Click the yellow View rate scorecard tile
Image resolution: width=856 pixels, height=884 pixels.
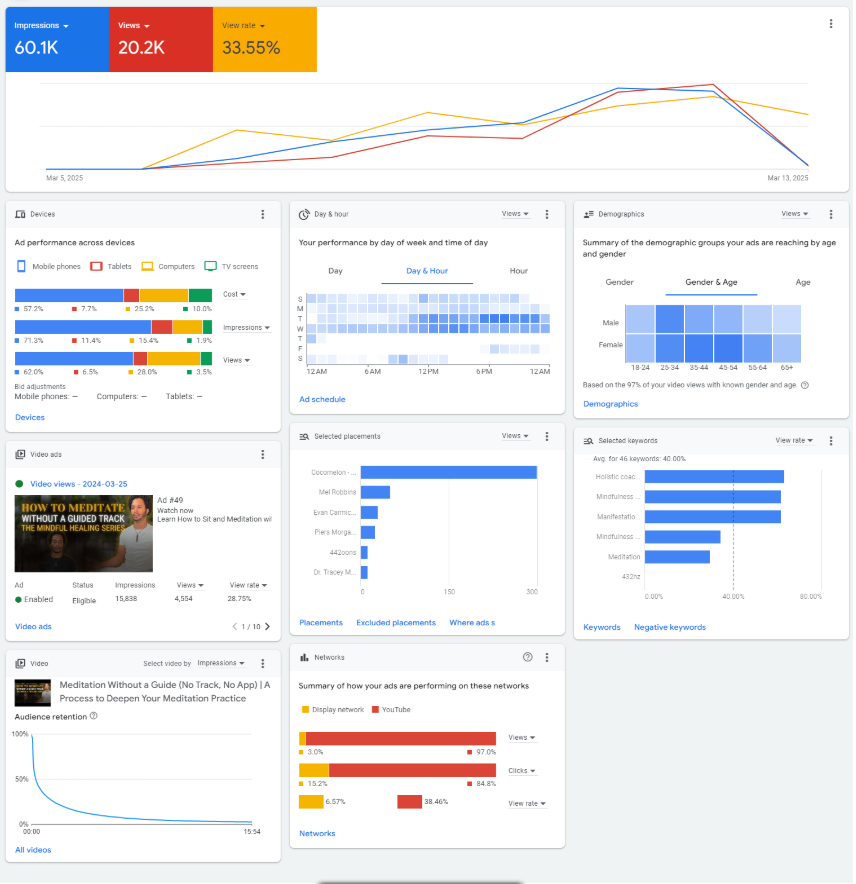(x=265, y=40)
